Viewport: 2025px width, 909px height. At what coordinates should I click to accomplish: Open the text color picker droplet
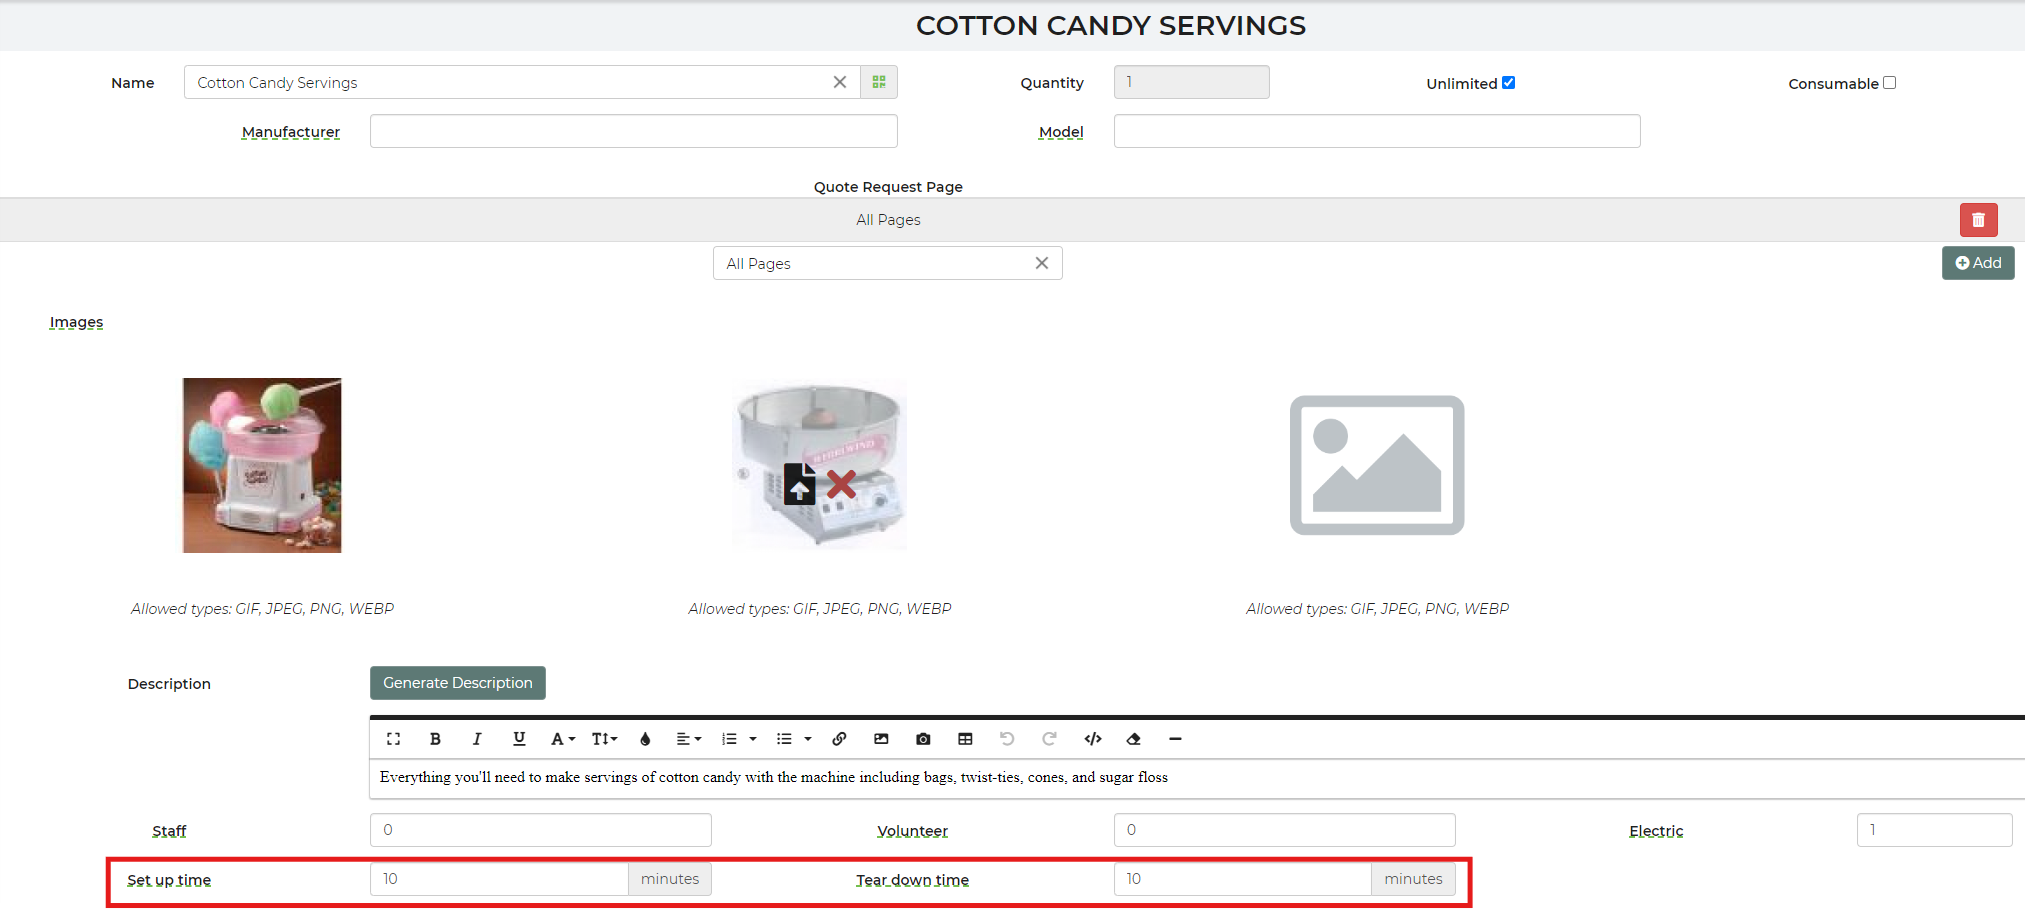[645, 739]
